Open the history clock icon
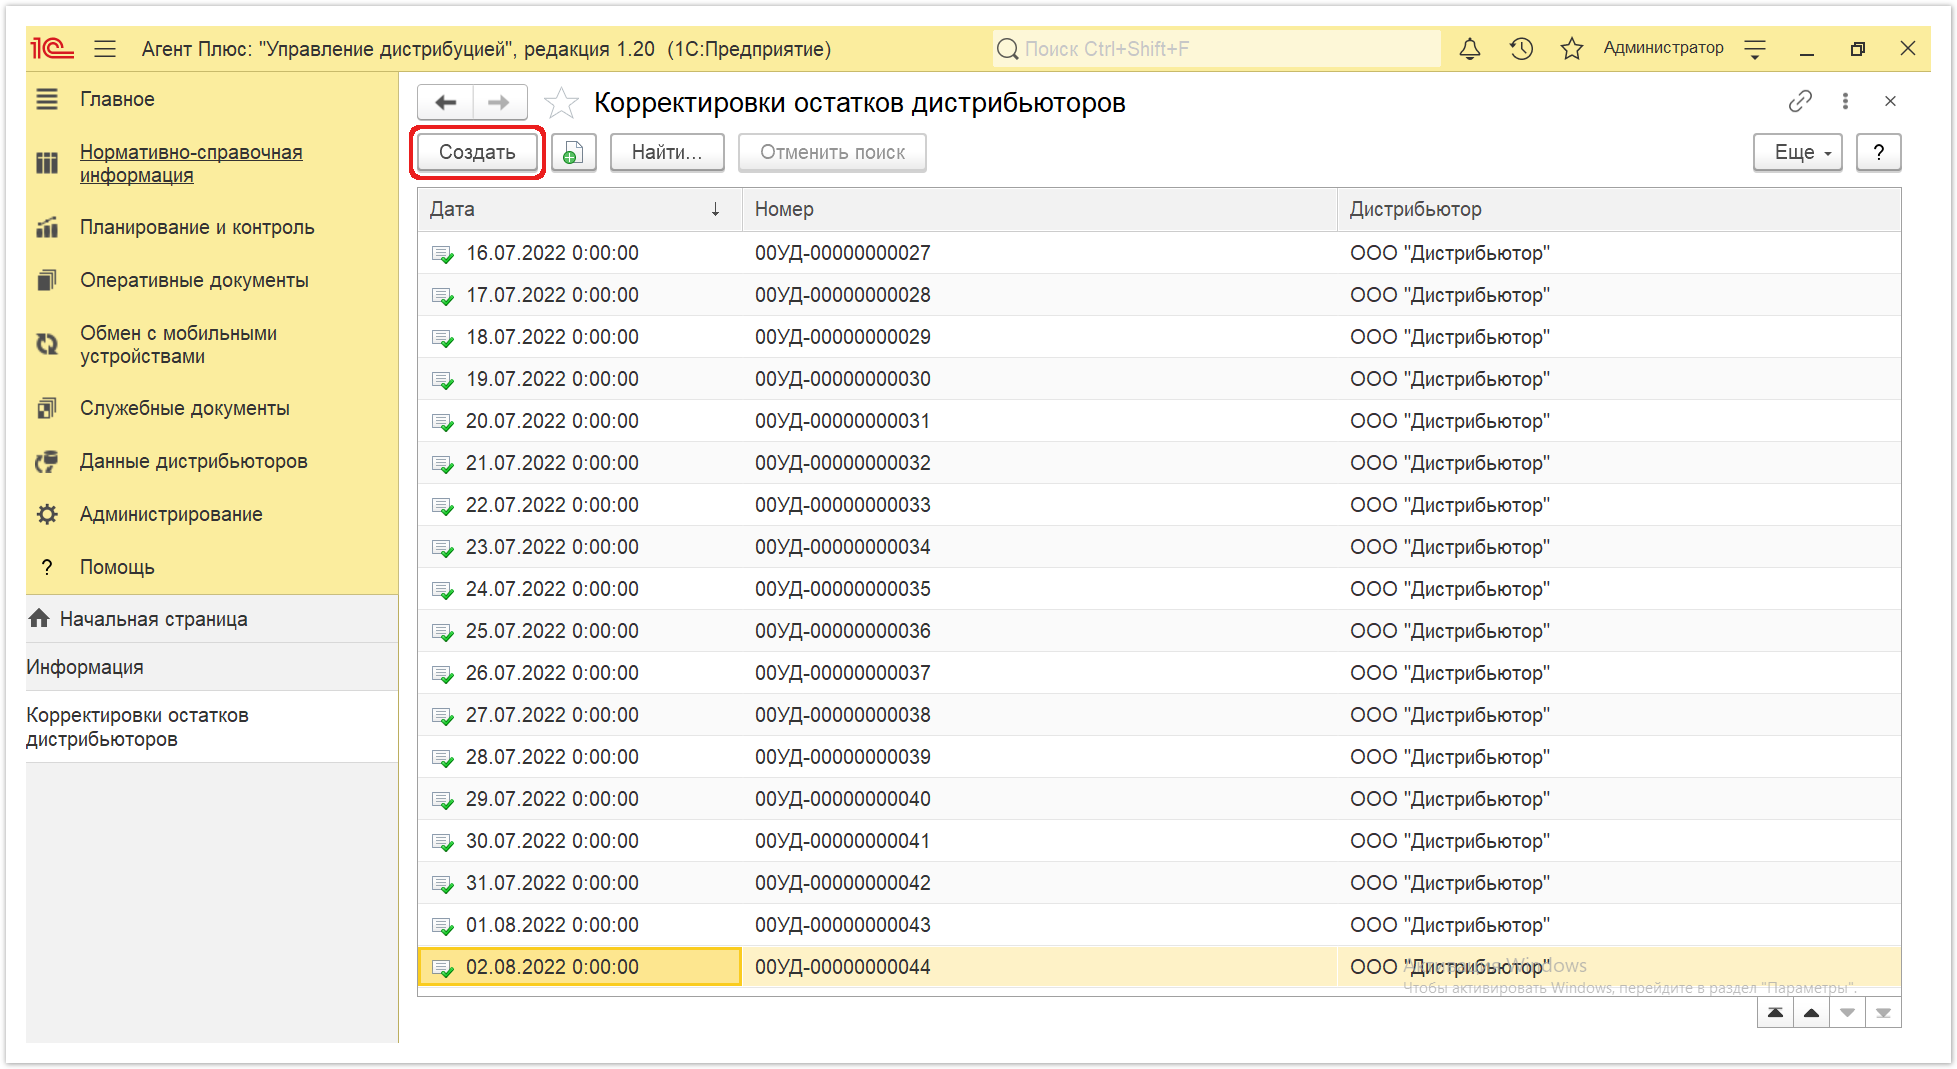The height and width of the screenshot is (1069, 1957). (1521, 49)
